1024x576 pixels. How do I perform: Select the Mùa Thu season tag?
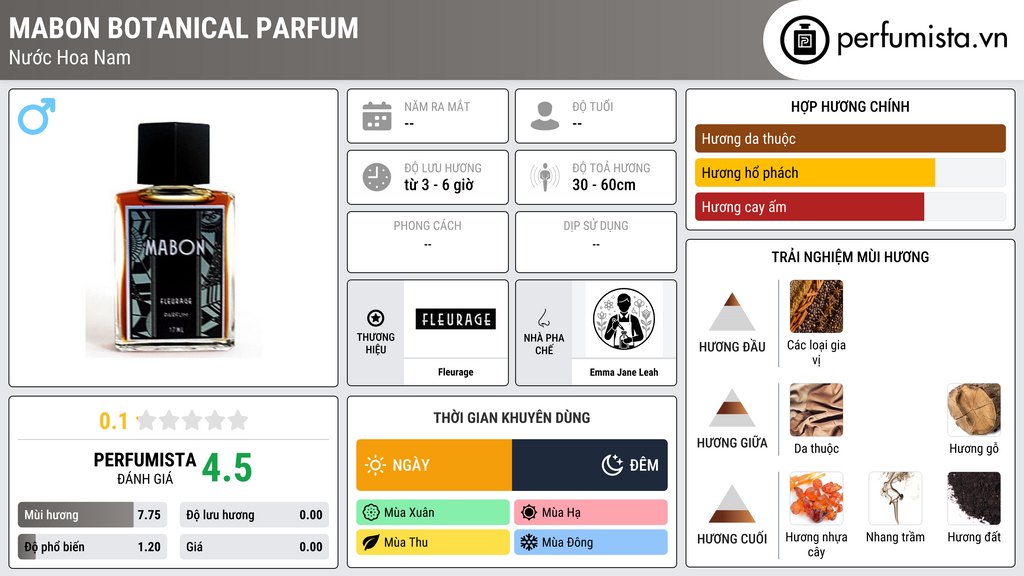coord(433,542)
